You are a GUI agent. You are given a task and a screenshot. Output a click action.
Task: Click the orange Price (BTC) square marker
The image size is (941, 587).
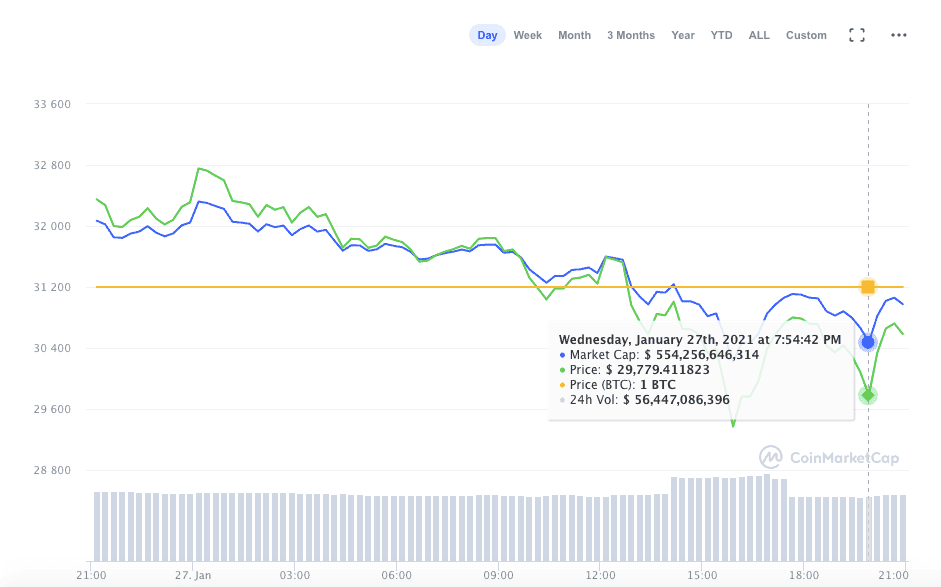[x=868, y=287]
